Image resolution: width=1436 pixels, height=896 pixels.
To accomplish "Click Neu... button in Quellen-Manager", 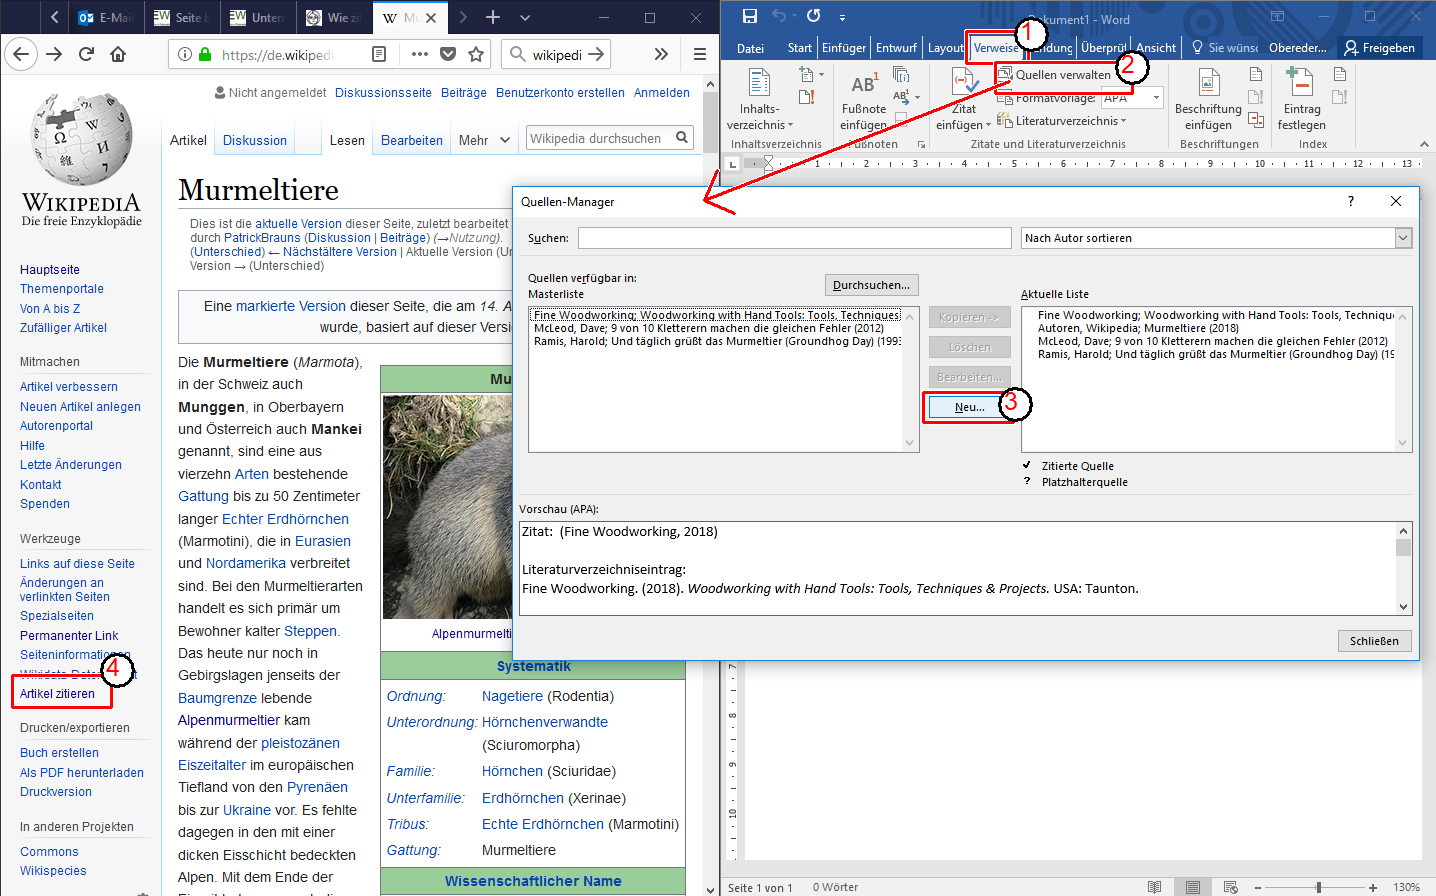I will click(x=970, y=407).
